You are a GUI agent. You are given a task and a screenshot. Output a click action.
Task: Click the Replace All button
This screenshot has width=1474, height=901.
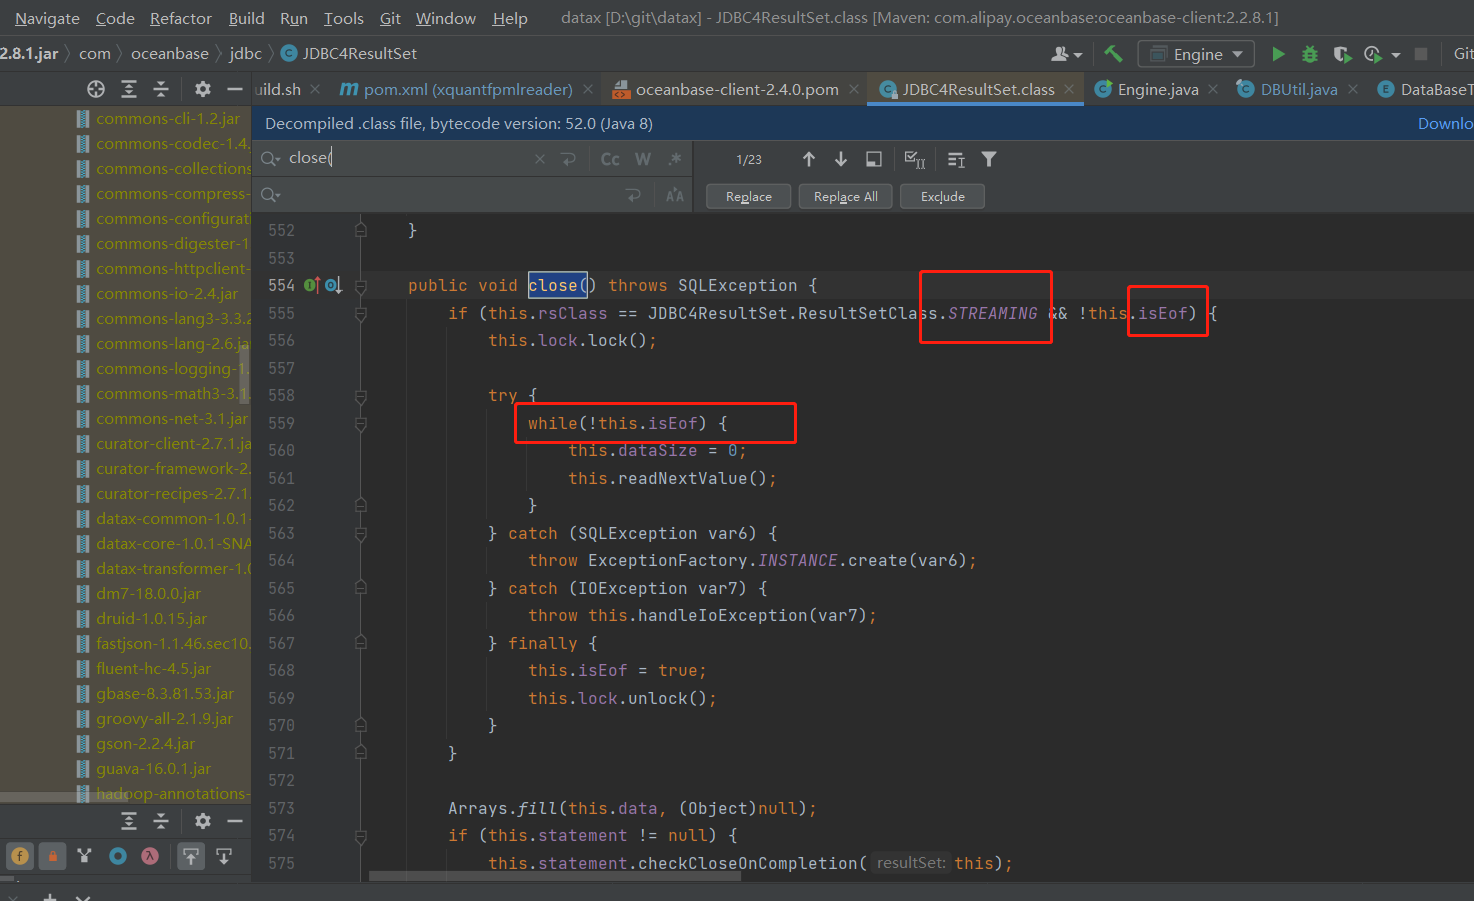845,197
